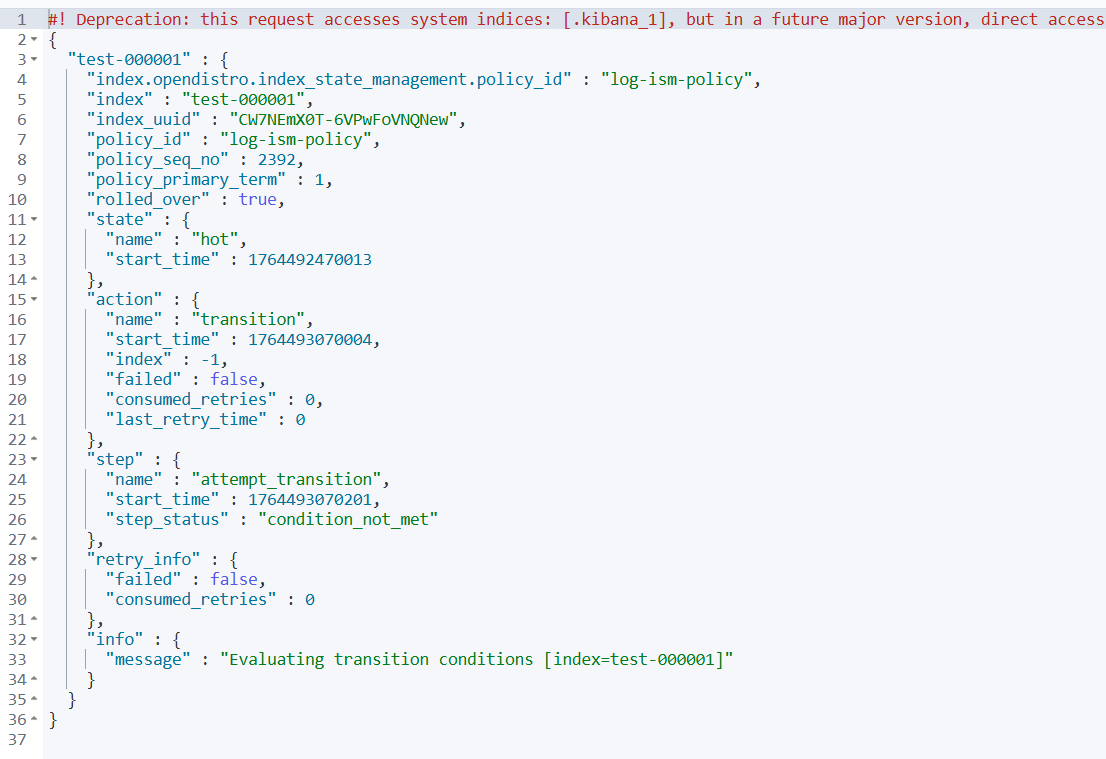
Task: Collapse the "info" block fold arrow
Action: [x=34, y=639]
